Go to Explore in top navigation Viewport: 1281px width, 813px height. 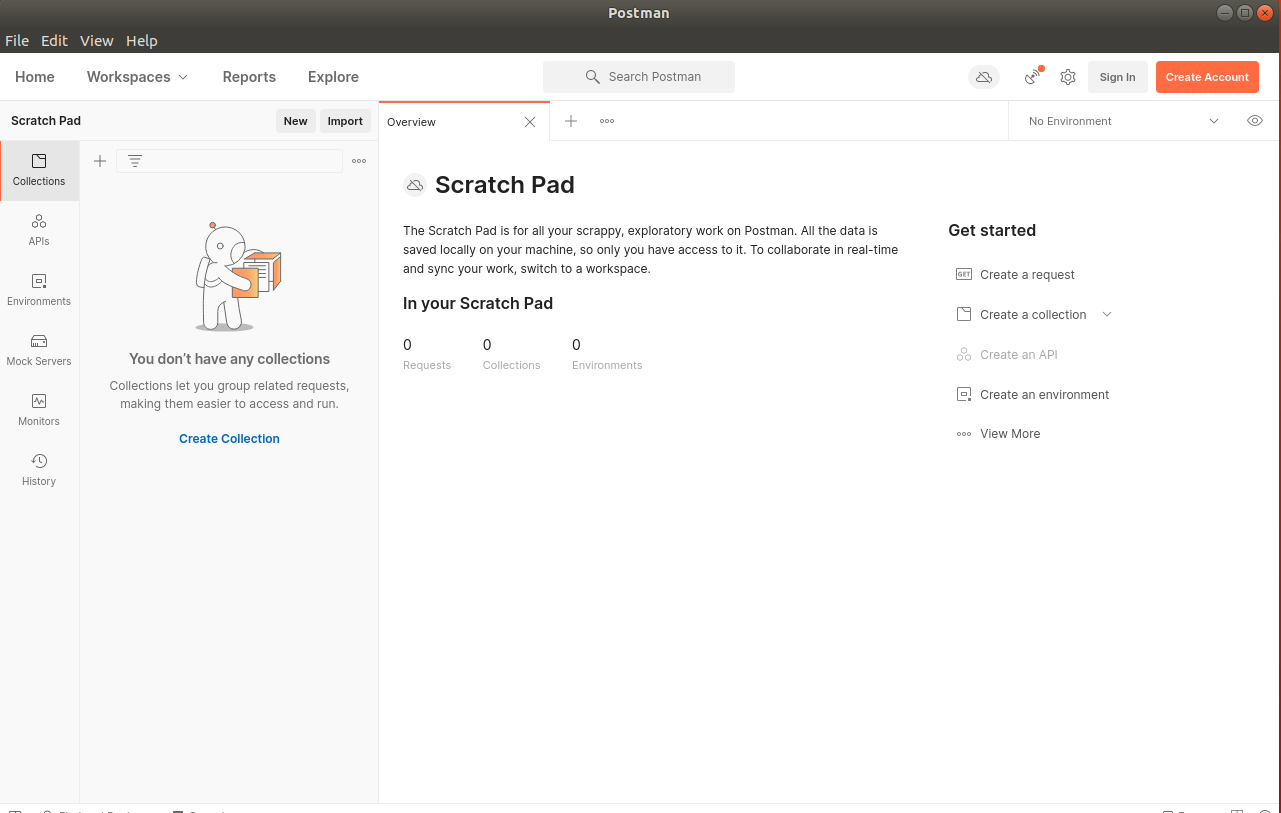click(x=333, y=77)
